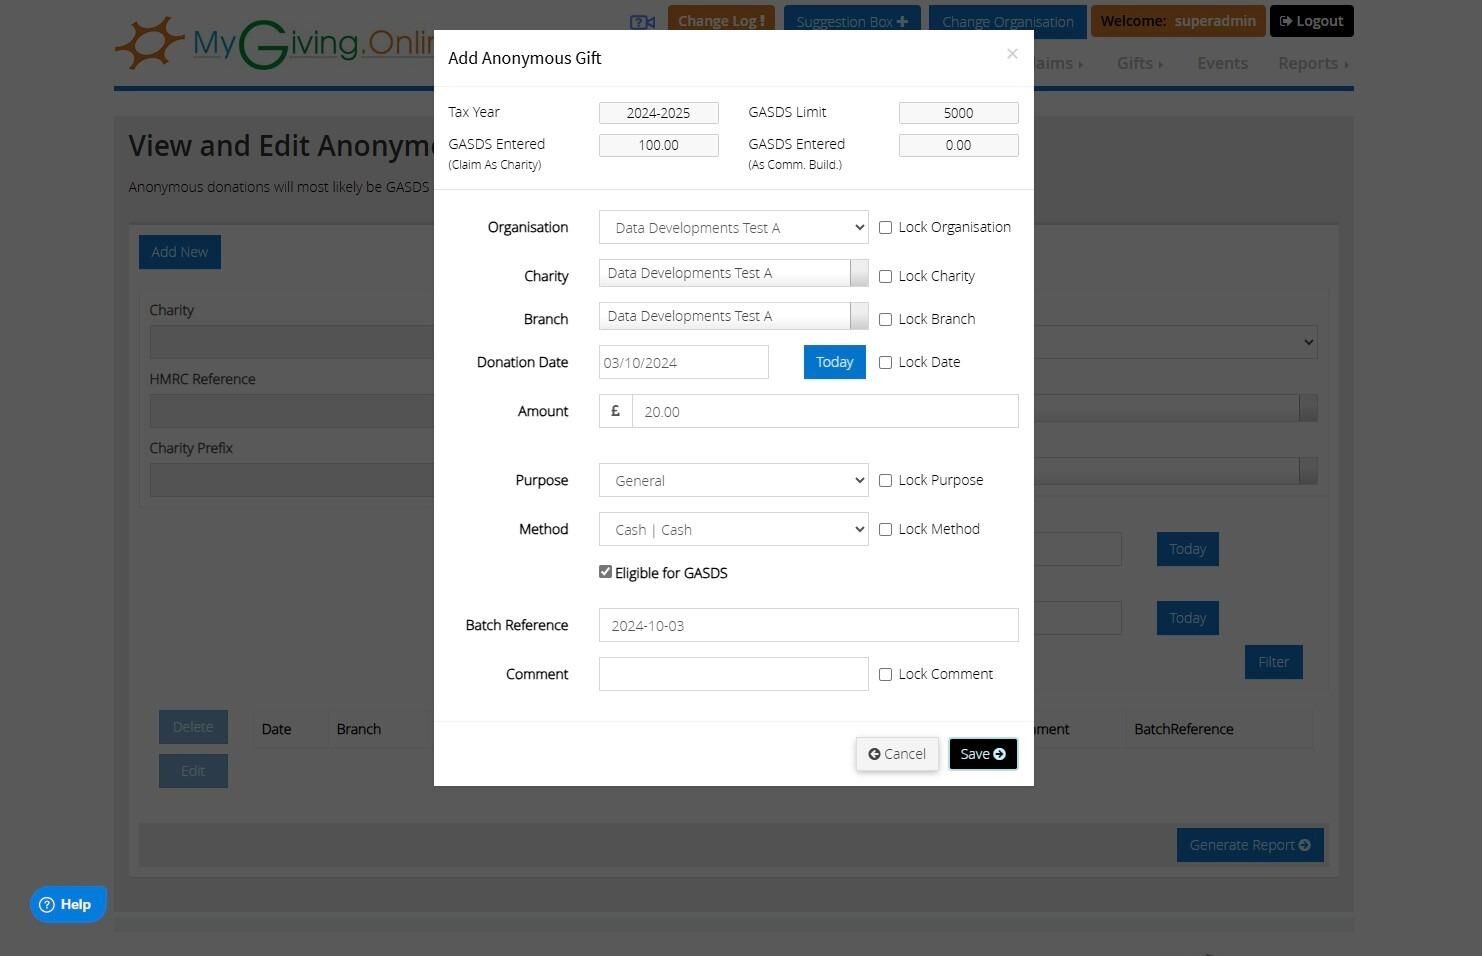Viewport: 1482px width, 956px height.
Task: Click the video help camera icon
Action: pos(642,22)
